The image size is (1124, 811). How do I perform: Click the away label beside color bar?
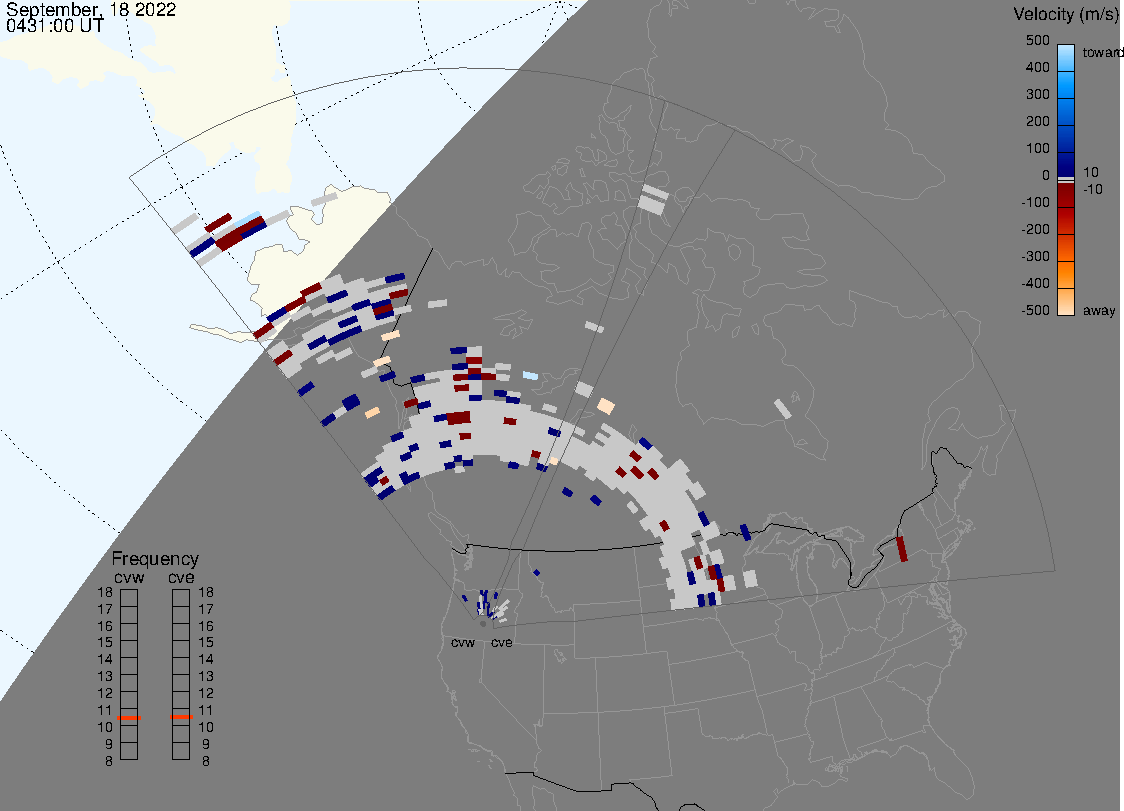(1099, 310)
